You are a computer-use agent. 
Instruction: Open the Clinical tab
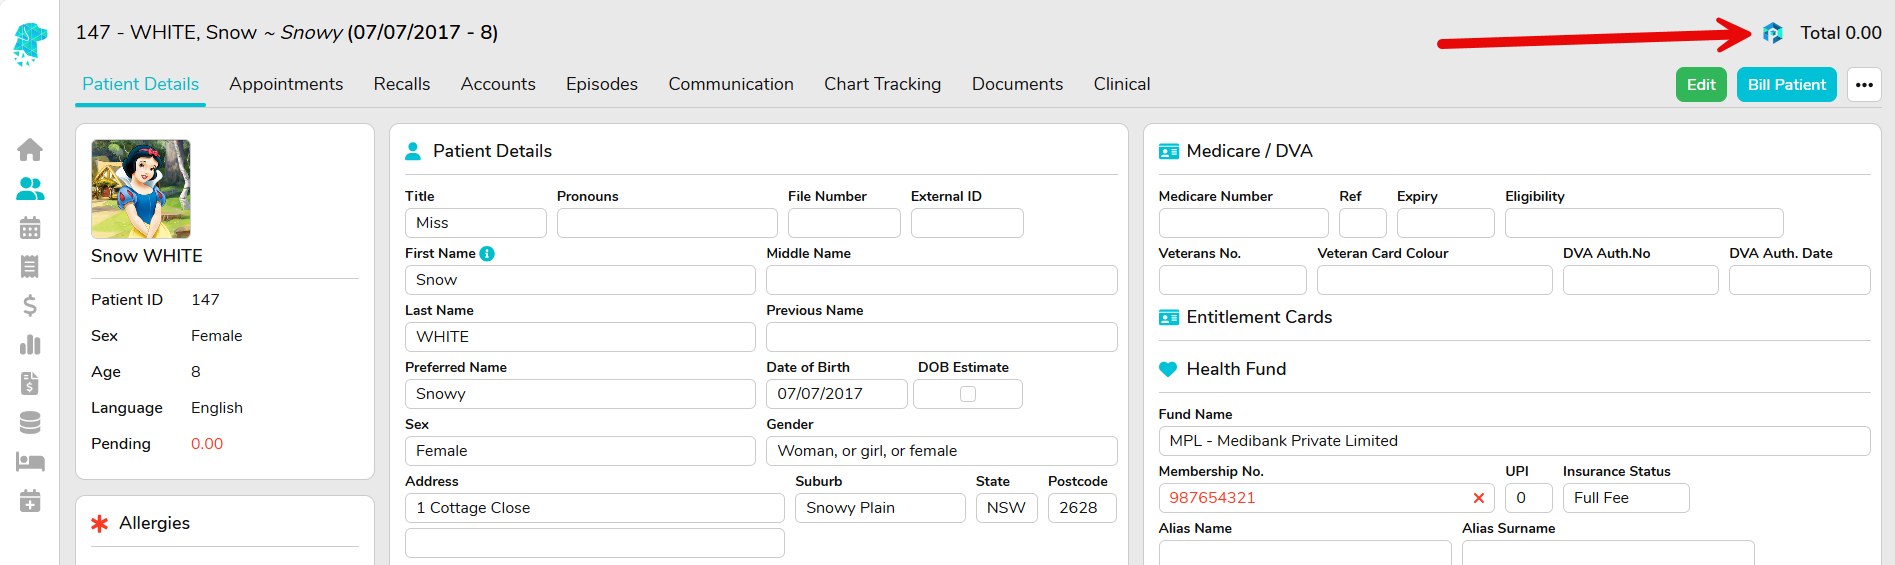1121,84
